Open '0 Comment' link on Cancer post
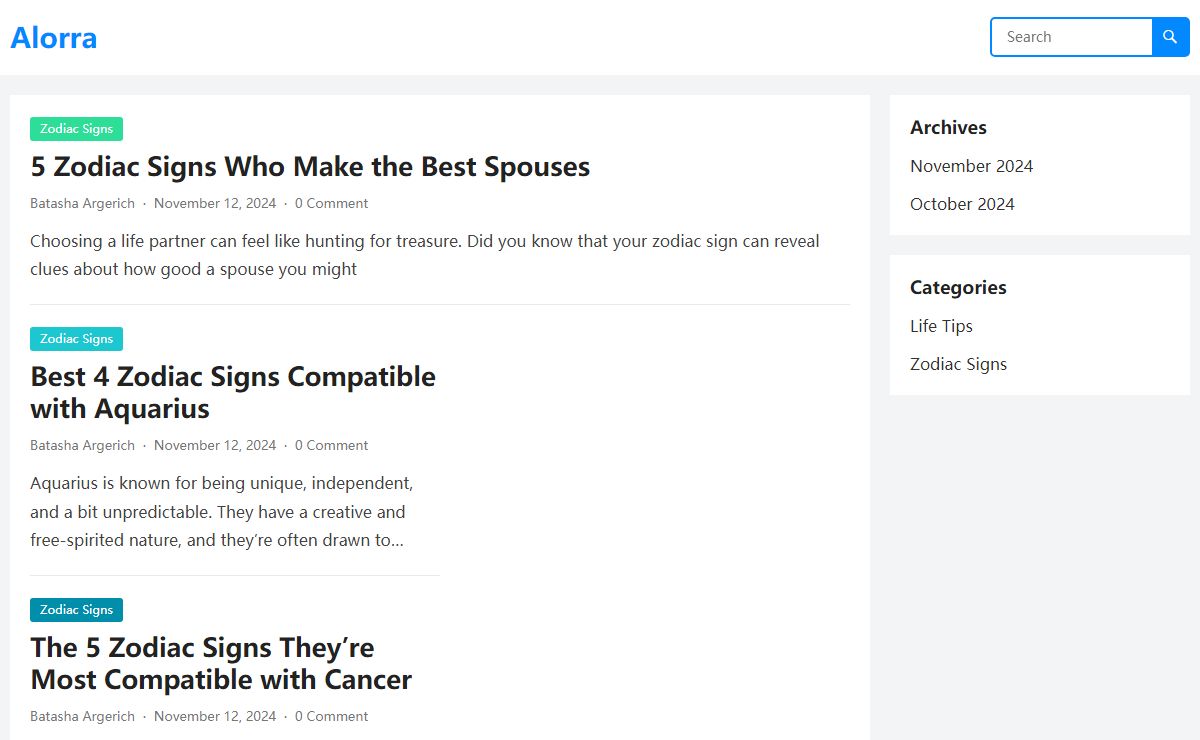The image size is (1200, 740). (x=331, y=716)
